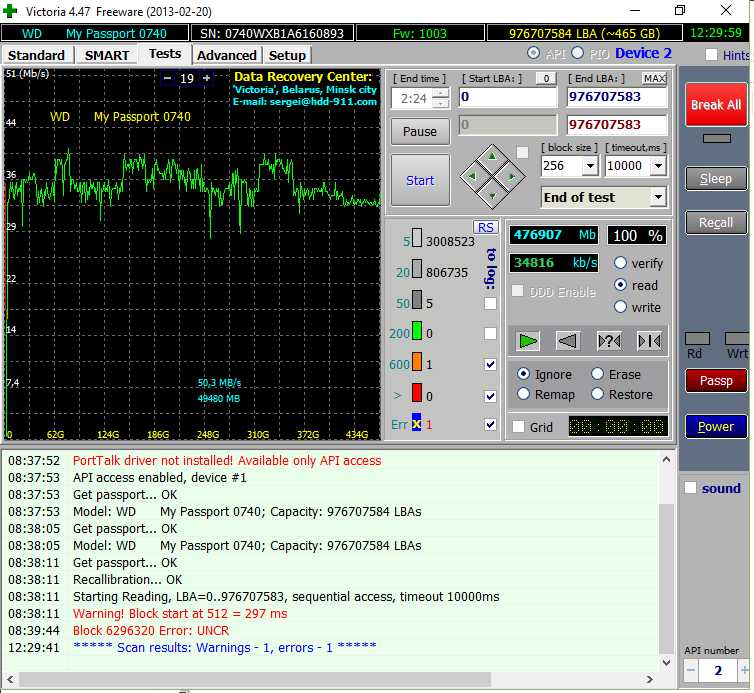The image size is (754, 693).
Task: Click the blue Power button
Action: pyautogui.click(x=716, y=426)
